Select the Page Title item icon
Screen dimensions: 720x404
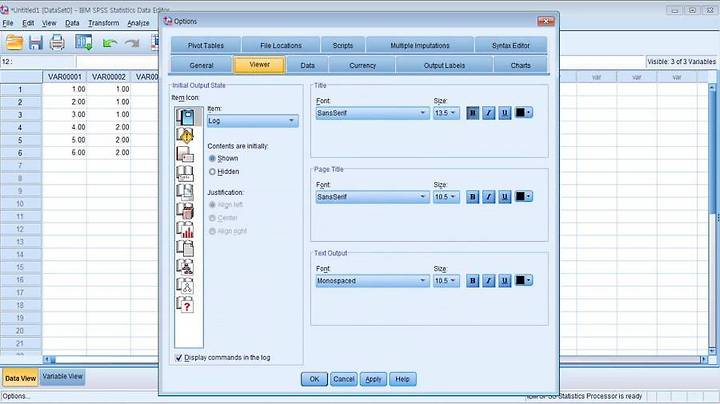click(186, 192)
